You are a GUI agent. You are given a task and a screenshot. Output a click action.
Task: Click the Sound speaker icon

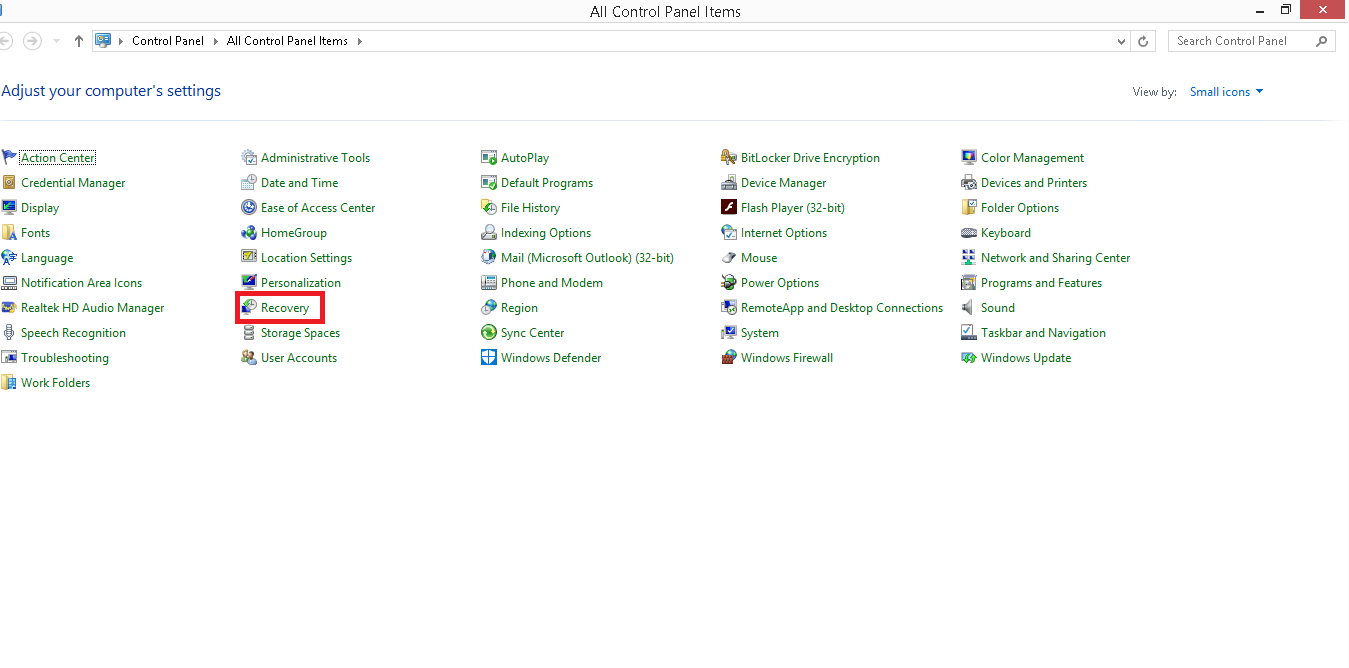pyautogui.click(x=969, y=307)
